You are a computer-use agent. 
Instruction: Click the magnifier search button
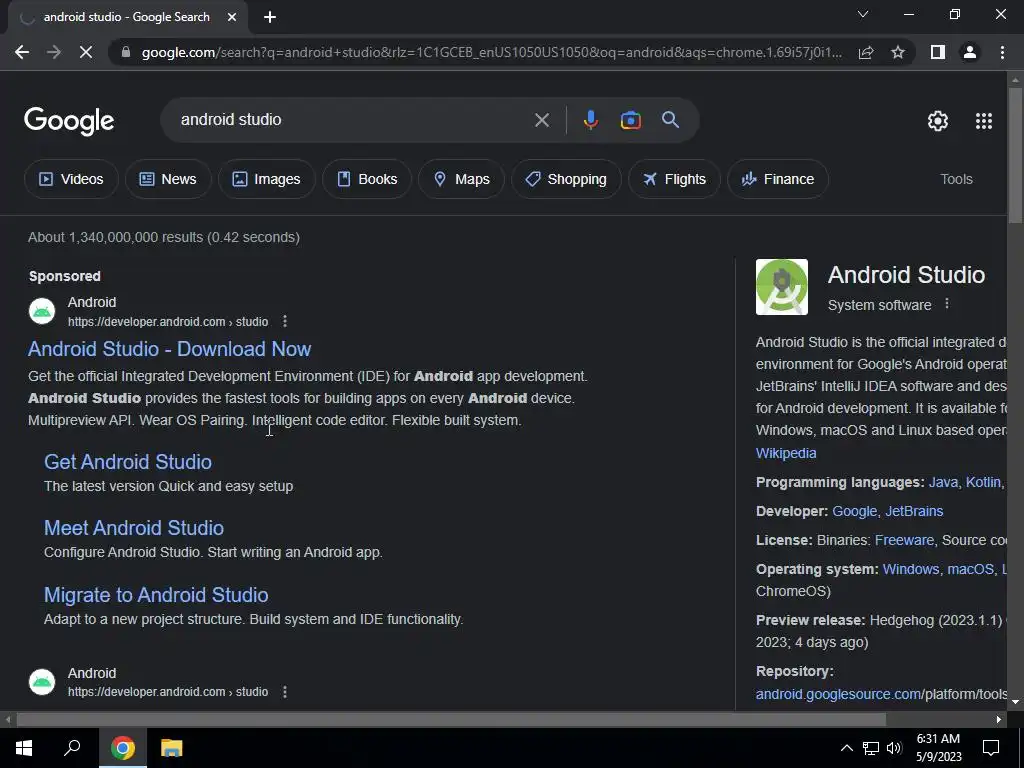[671, 120]
